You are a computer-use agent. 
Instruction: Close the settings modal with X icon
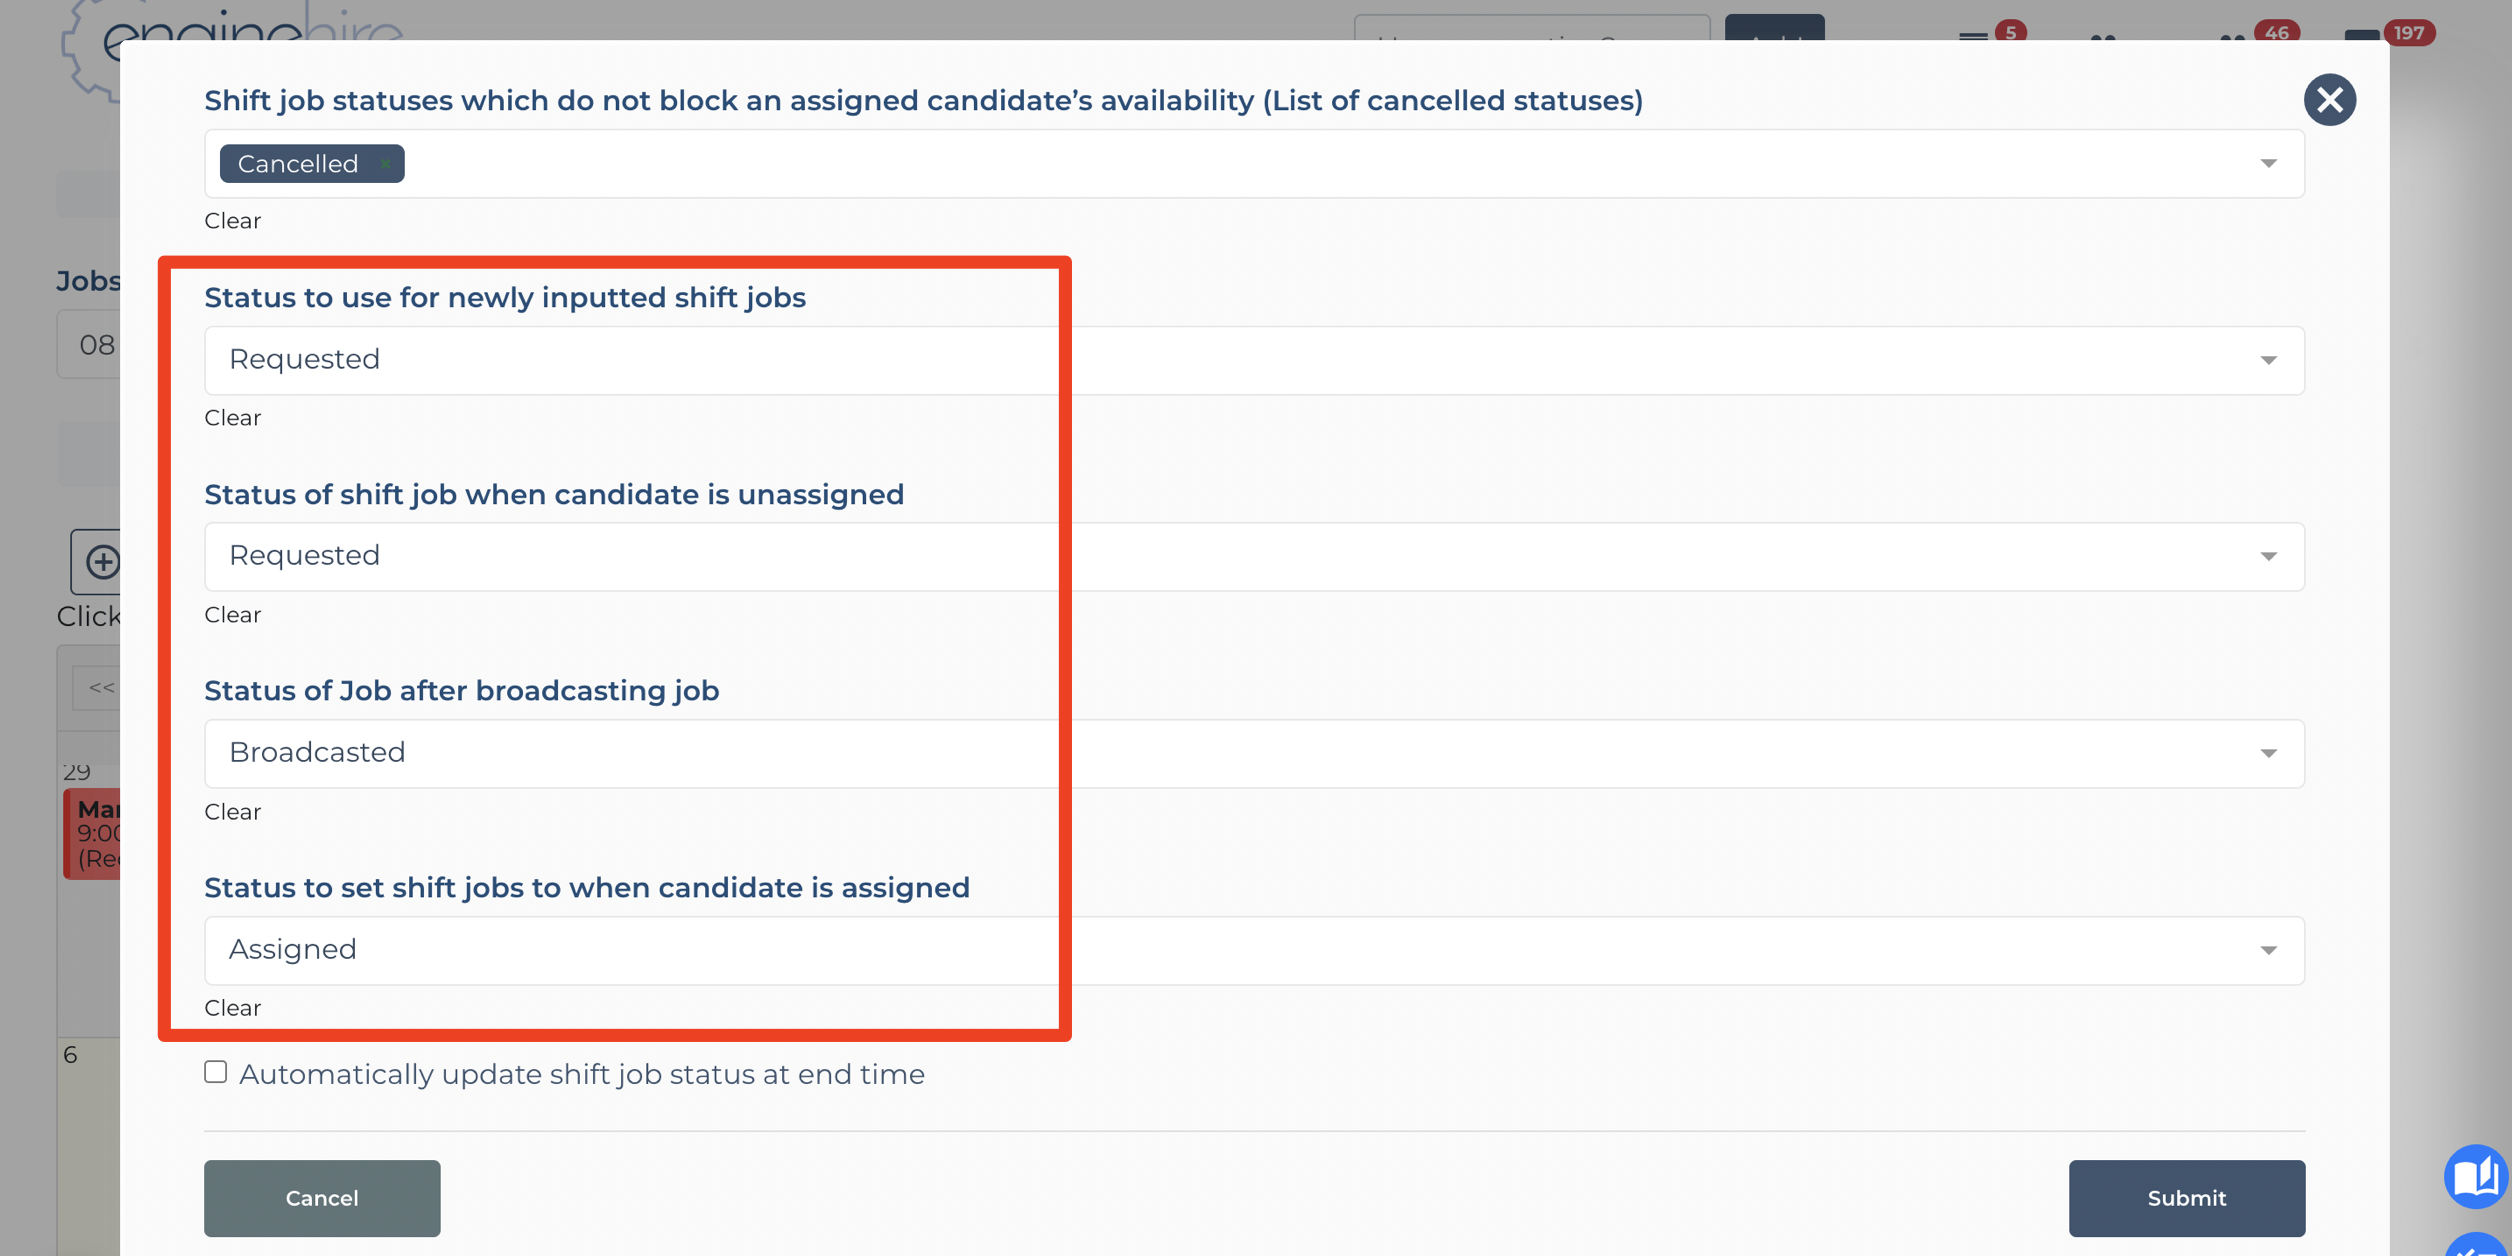2329,100
